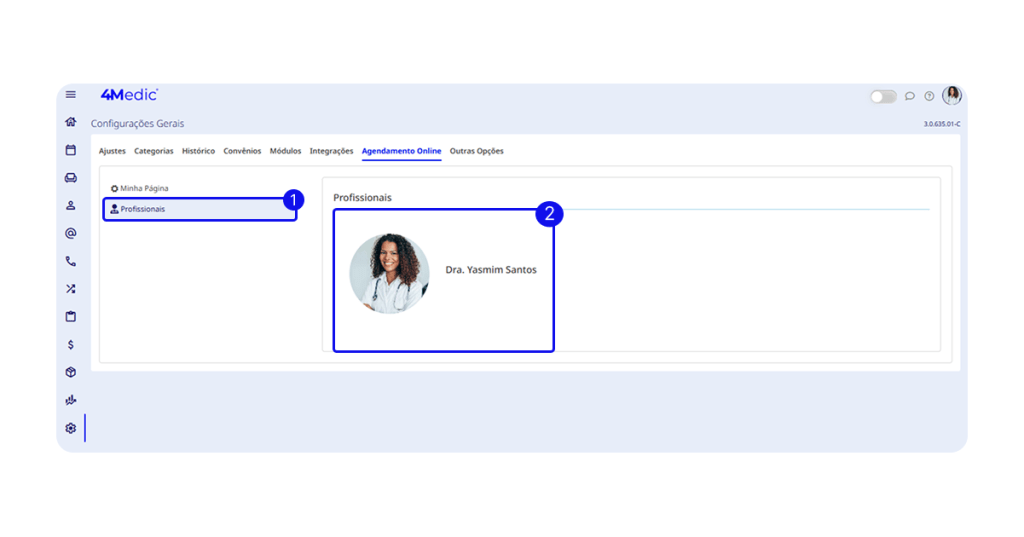Open the user avatar profile menu
The height and width of the screenshot is (537, 1024).
click(952, 96)
